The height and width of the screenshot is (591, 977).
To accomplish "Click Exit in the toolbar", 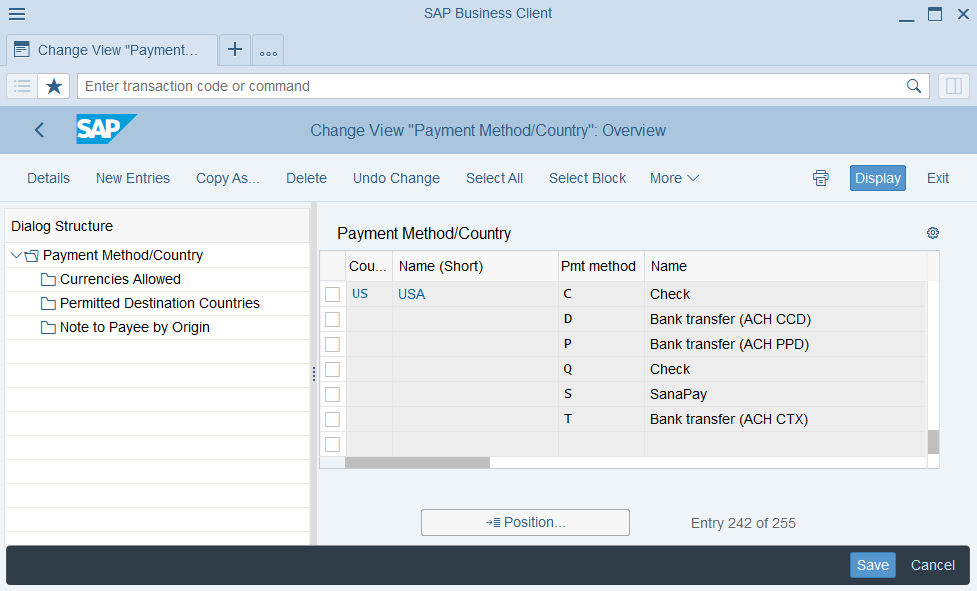I will point(938,178).
